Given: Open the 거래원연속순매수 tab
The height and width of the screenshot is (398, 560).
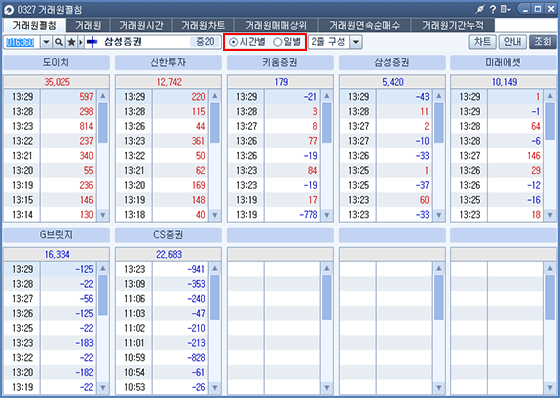Looking at the screenshot, I should point(364,25).
